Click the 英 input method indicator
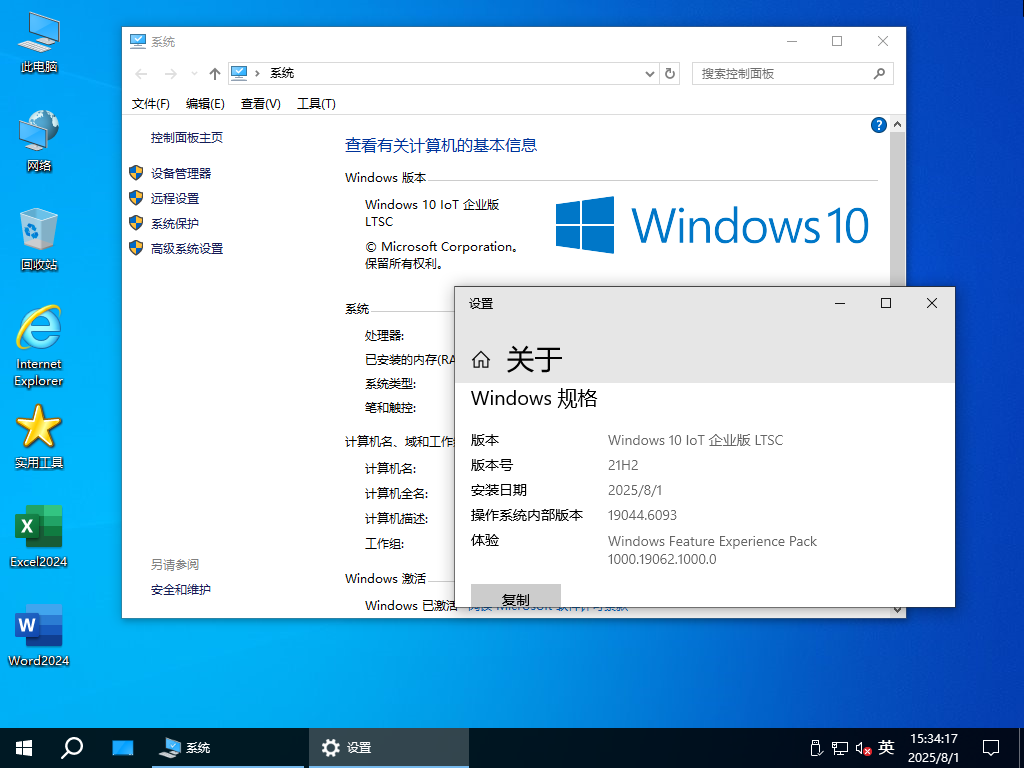The height and width of the screenshot is (768, 1024). [x=886, y=747]
